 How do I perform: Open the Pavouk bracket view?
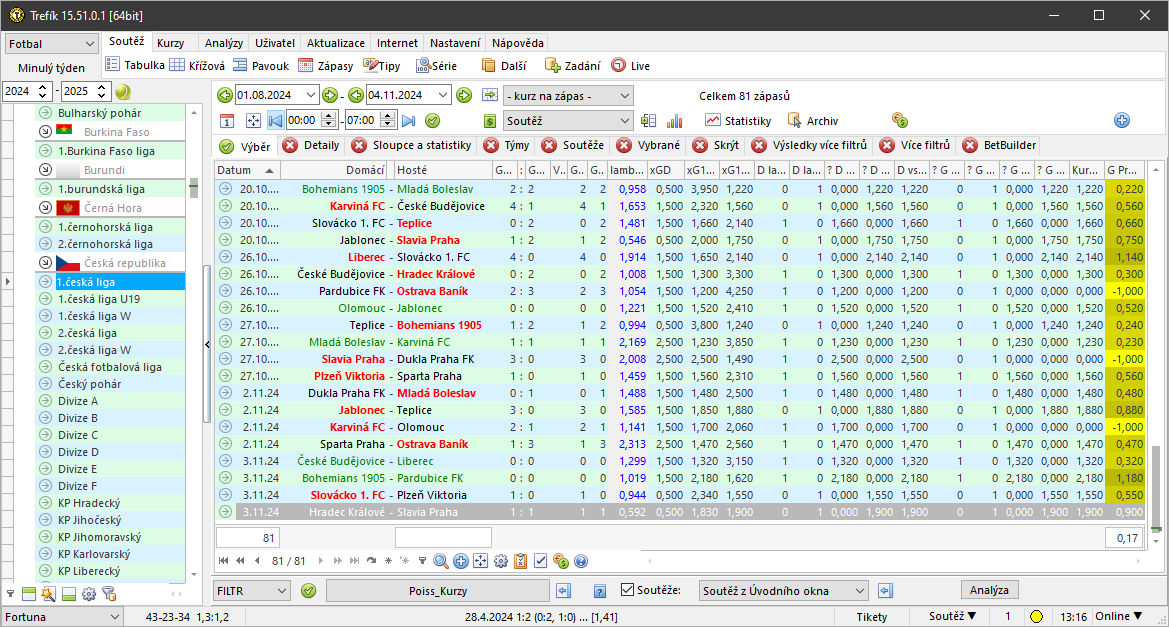(x=261, y=66)
